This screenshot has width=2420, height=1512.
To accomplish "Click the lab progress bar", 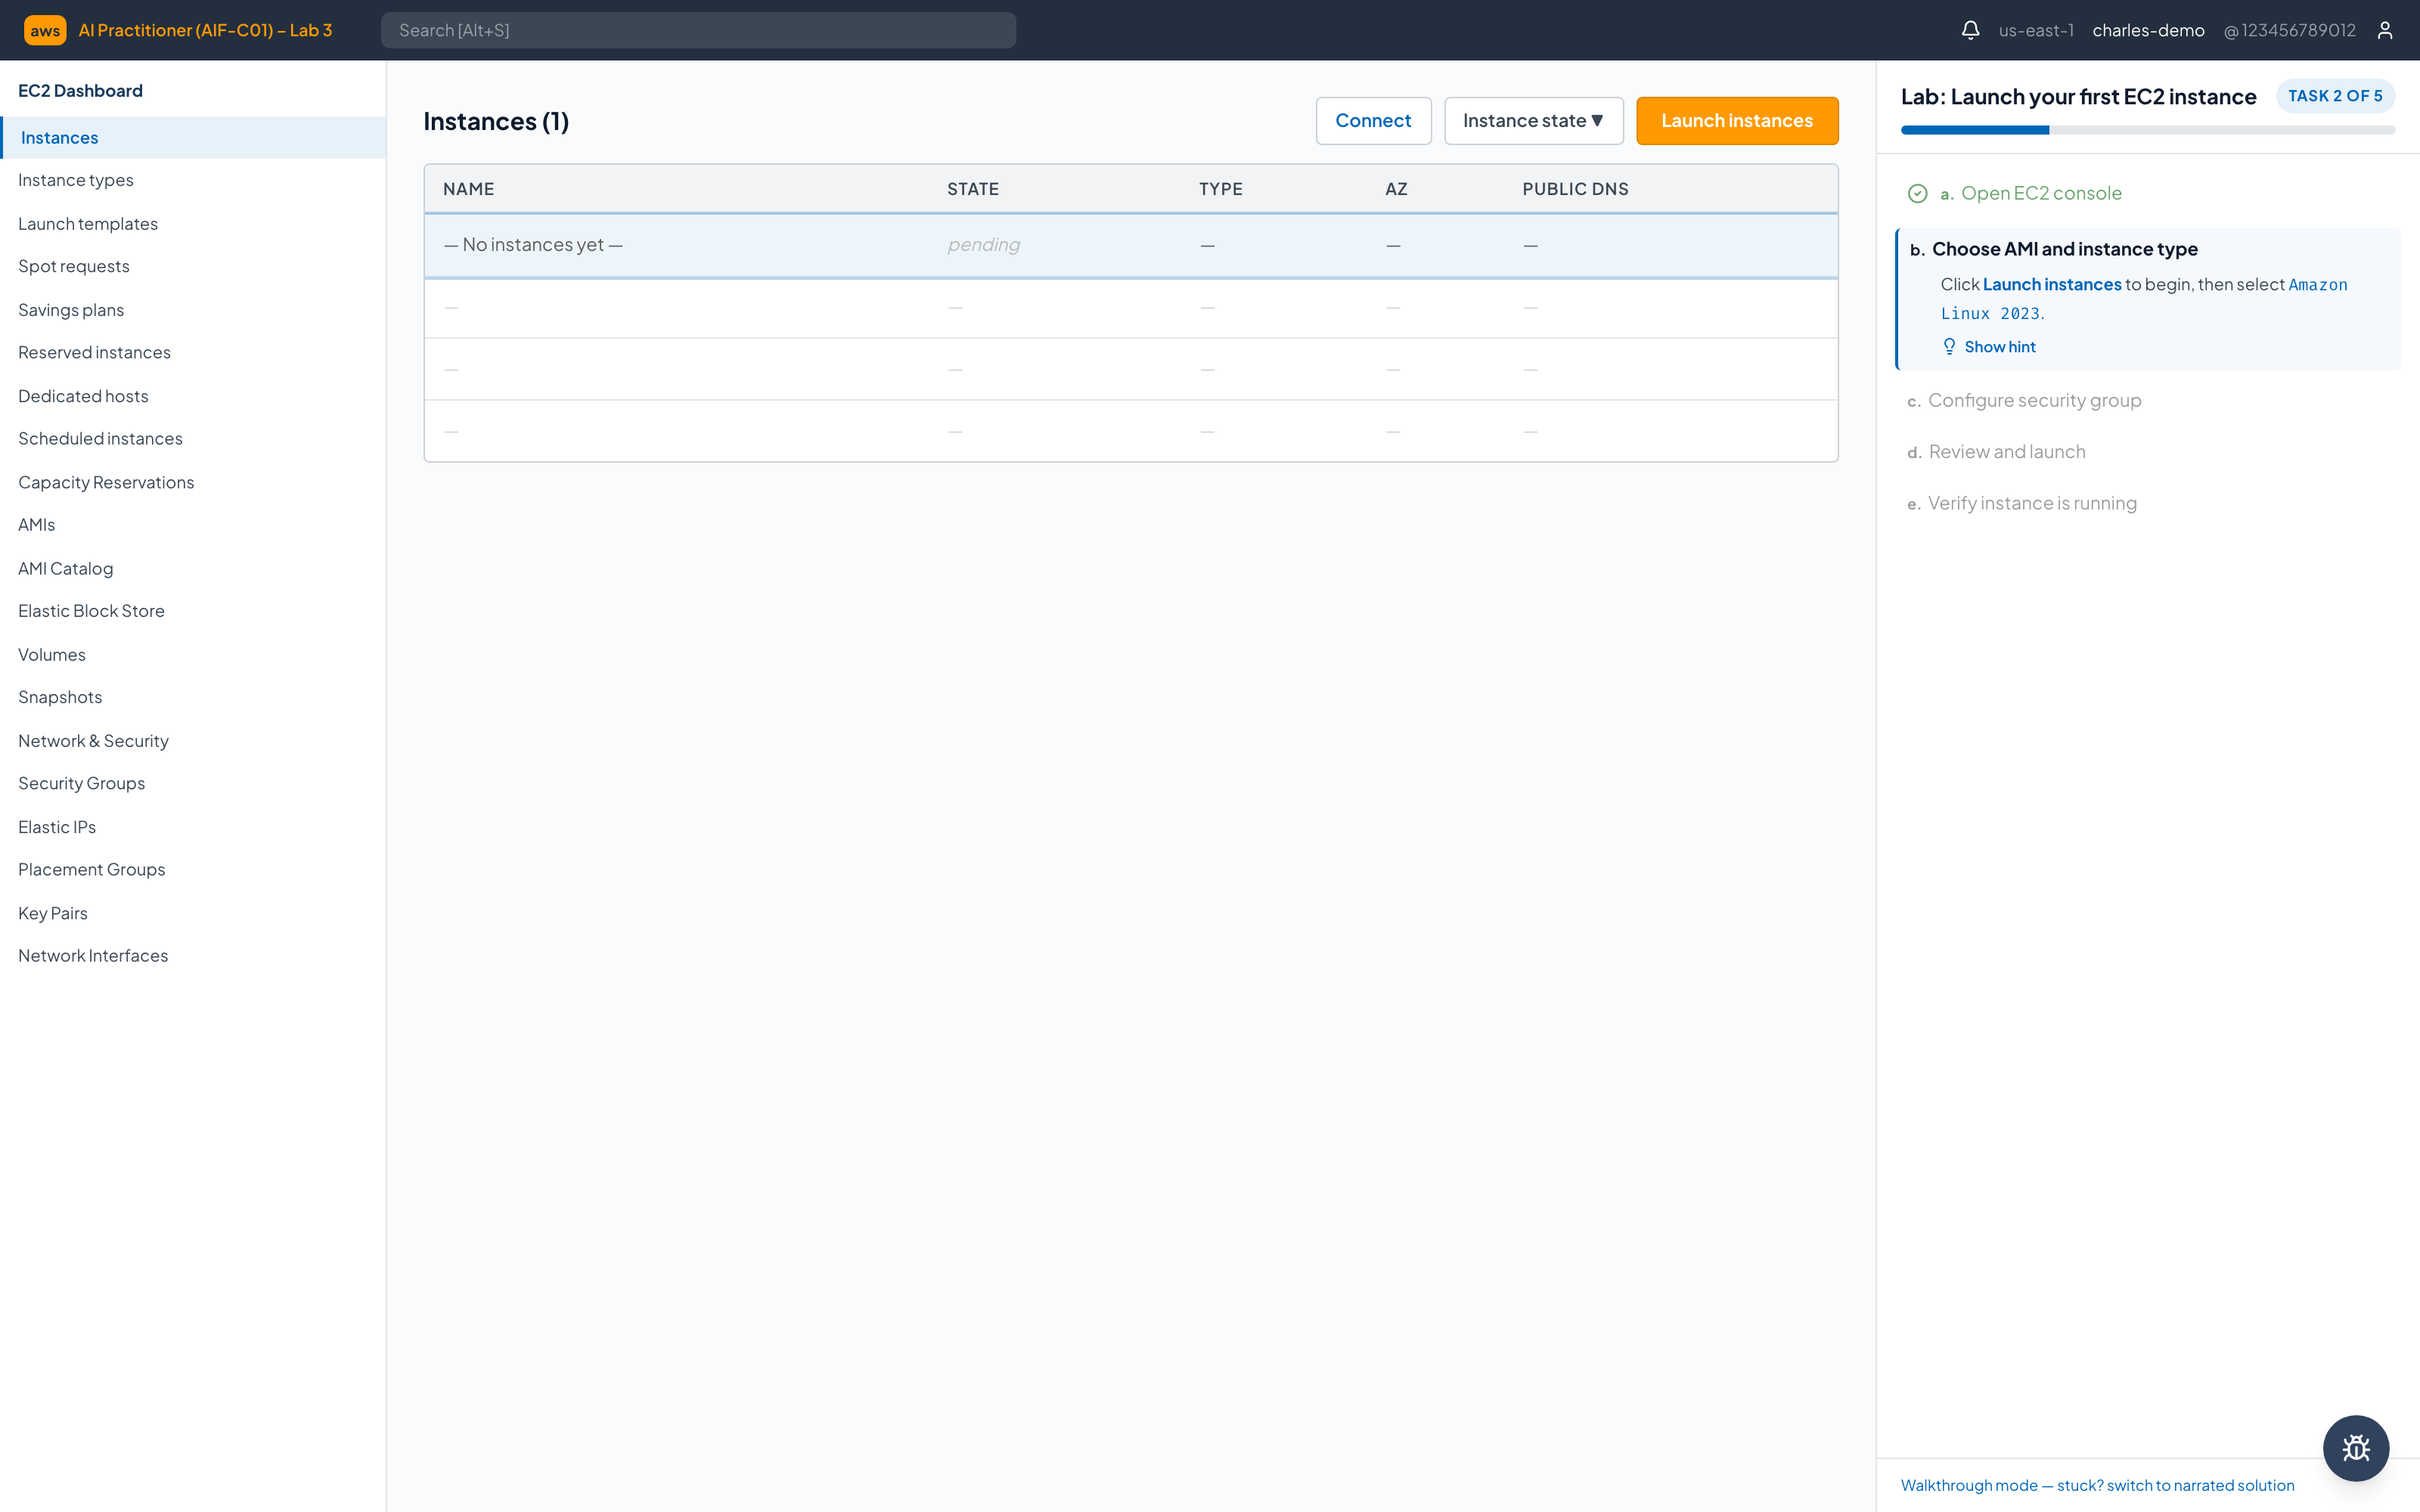I will [2148, 130].
